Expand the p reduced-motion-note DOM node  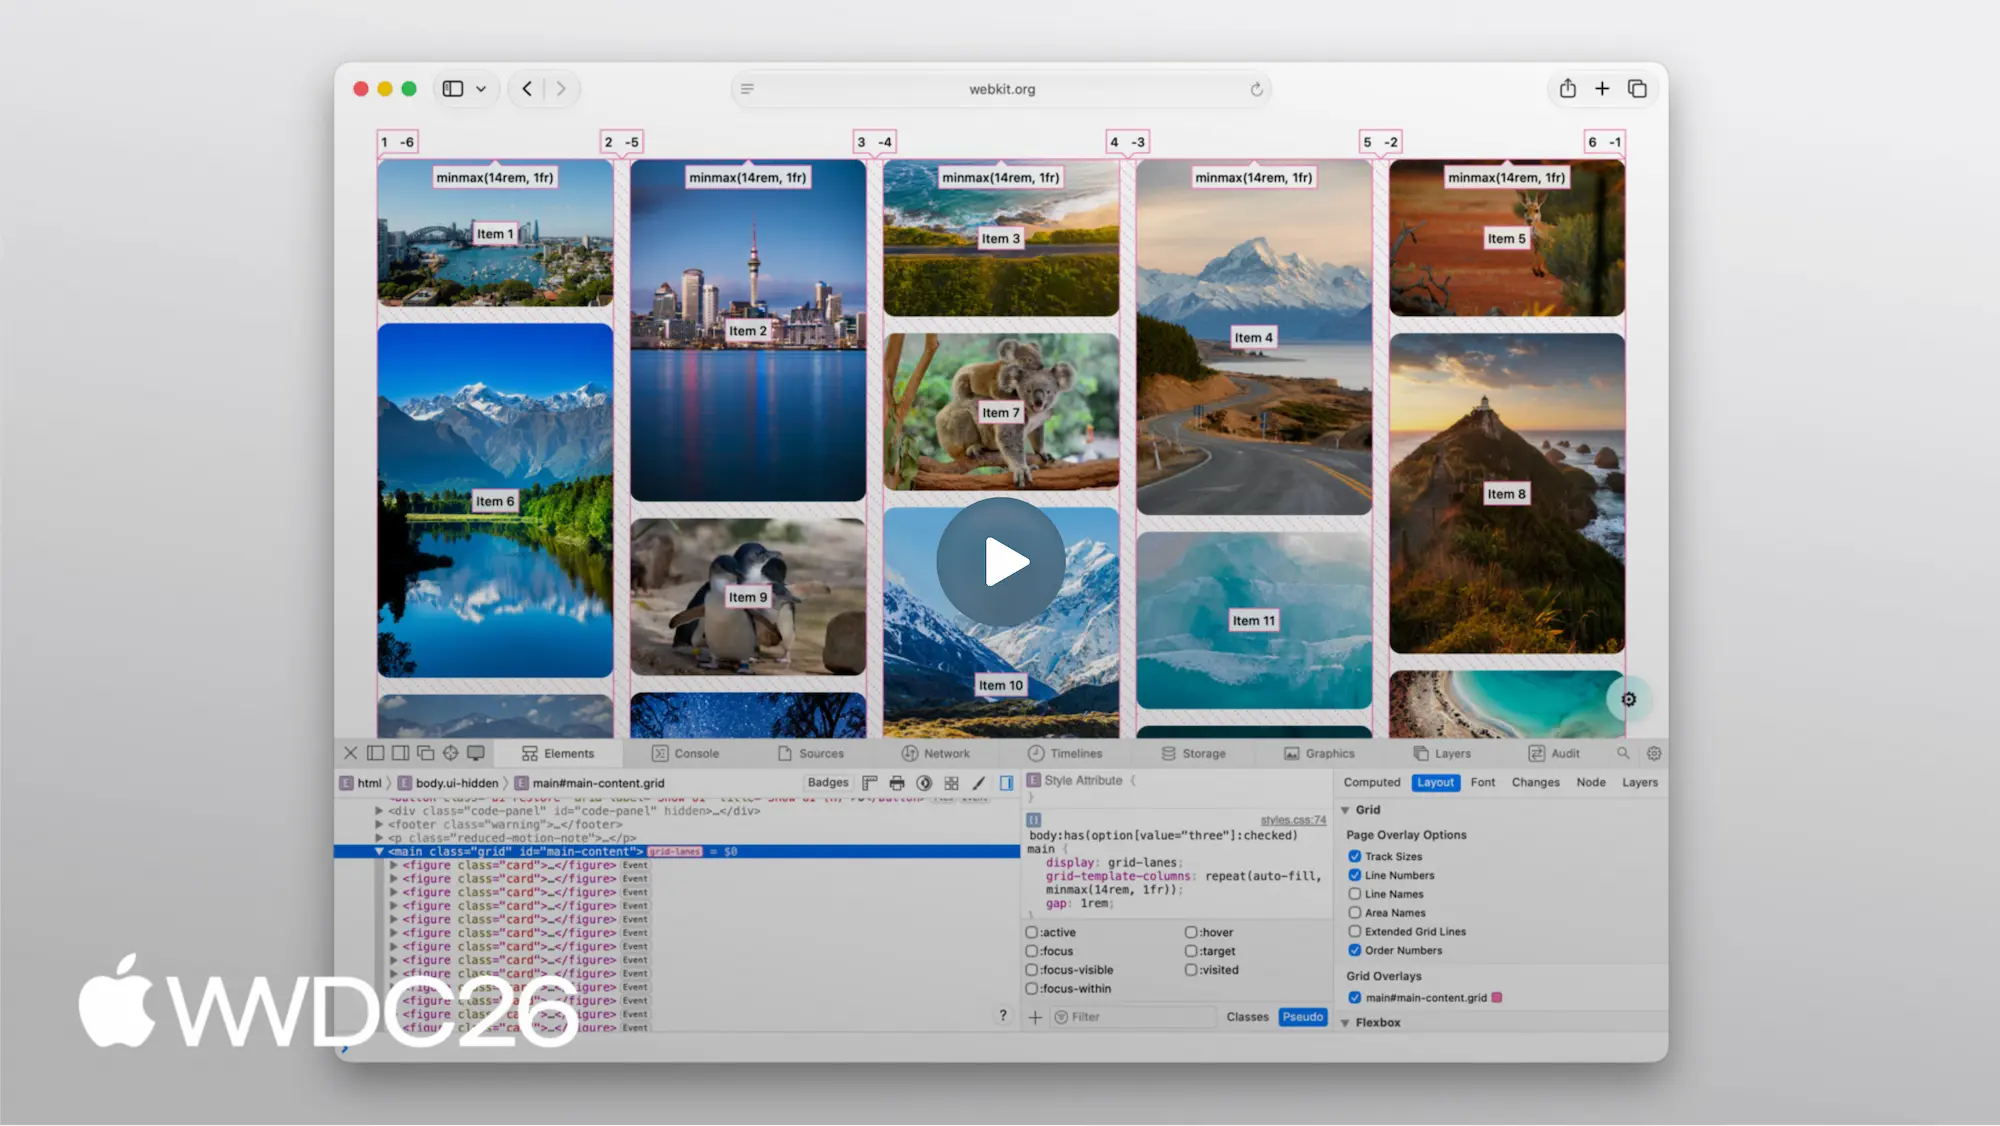[x=379, y=838]
